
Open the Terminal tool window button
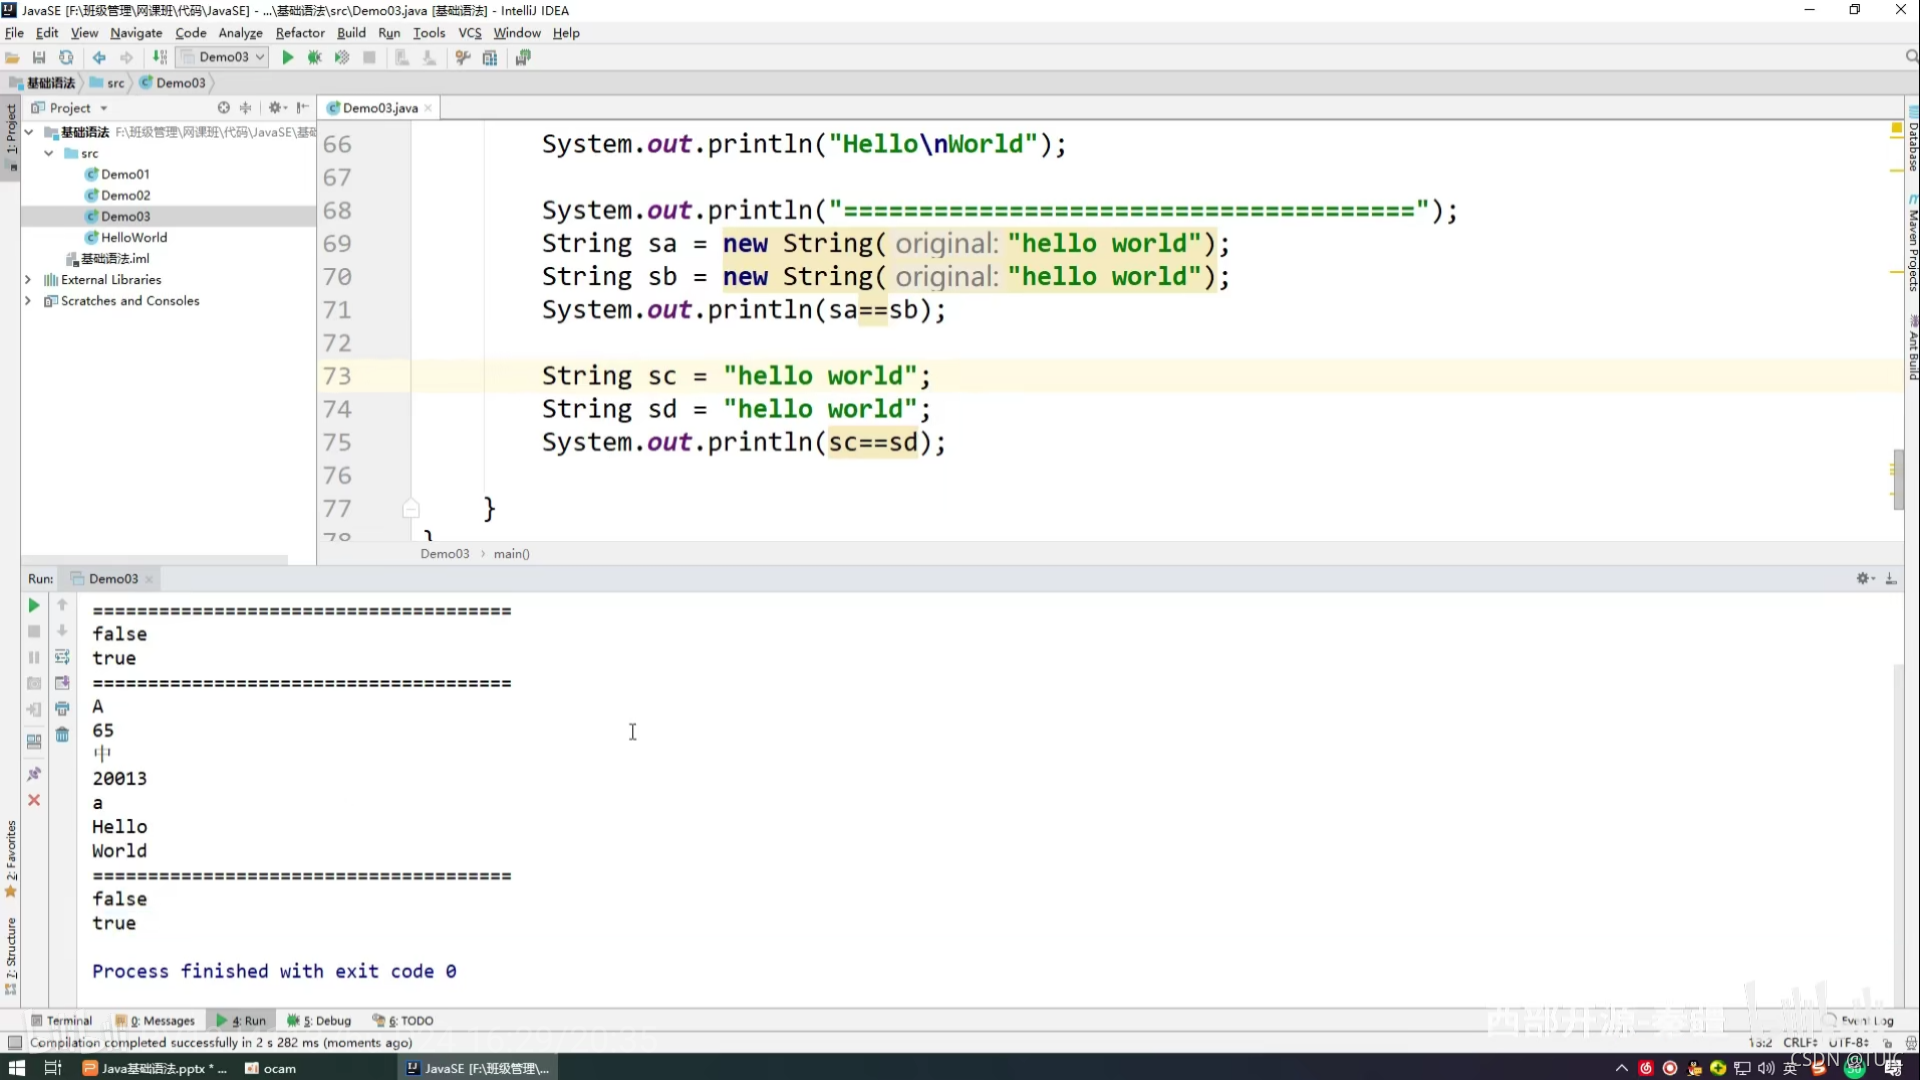pyautogui.click(x=62, y=1021)
